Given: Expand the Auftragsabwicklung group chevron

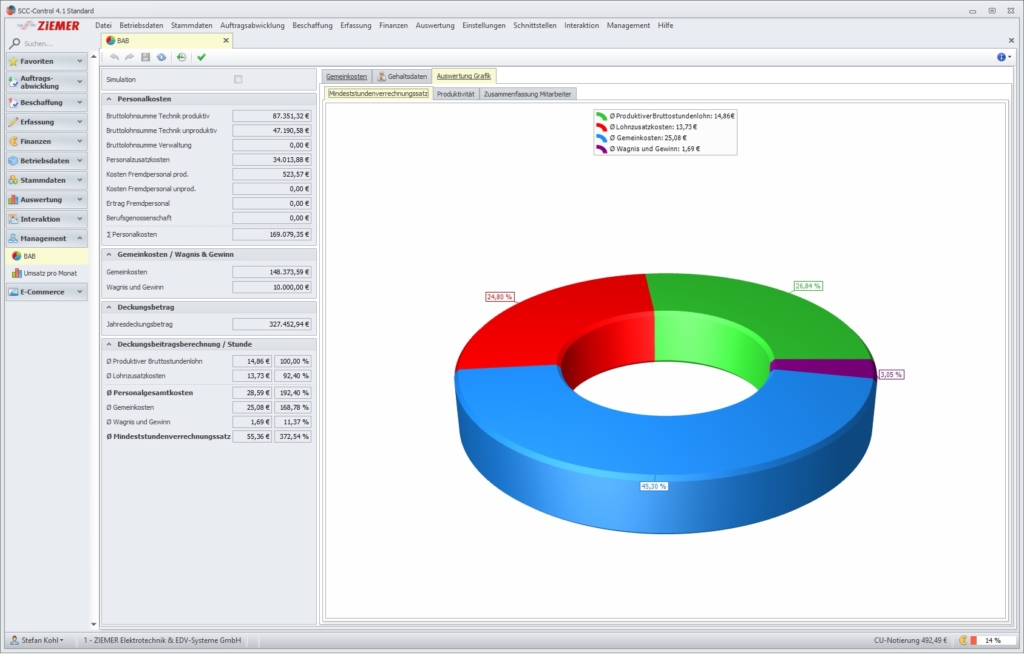Looking at the screenshot, I should (80, 82).
